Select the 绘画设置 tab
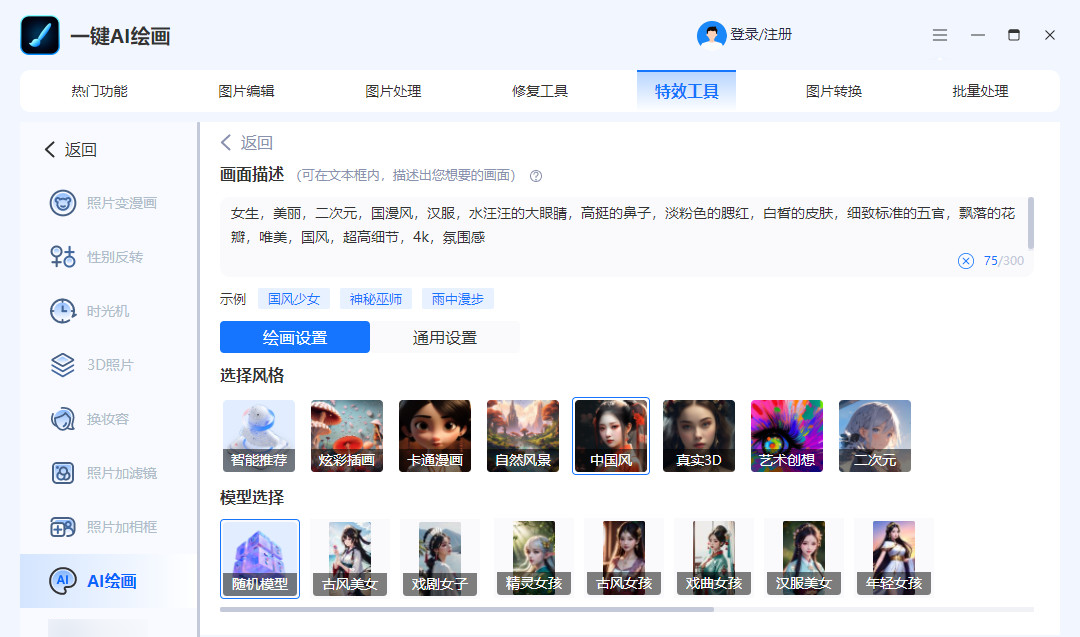 tap(295, 337)
